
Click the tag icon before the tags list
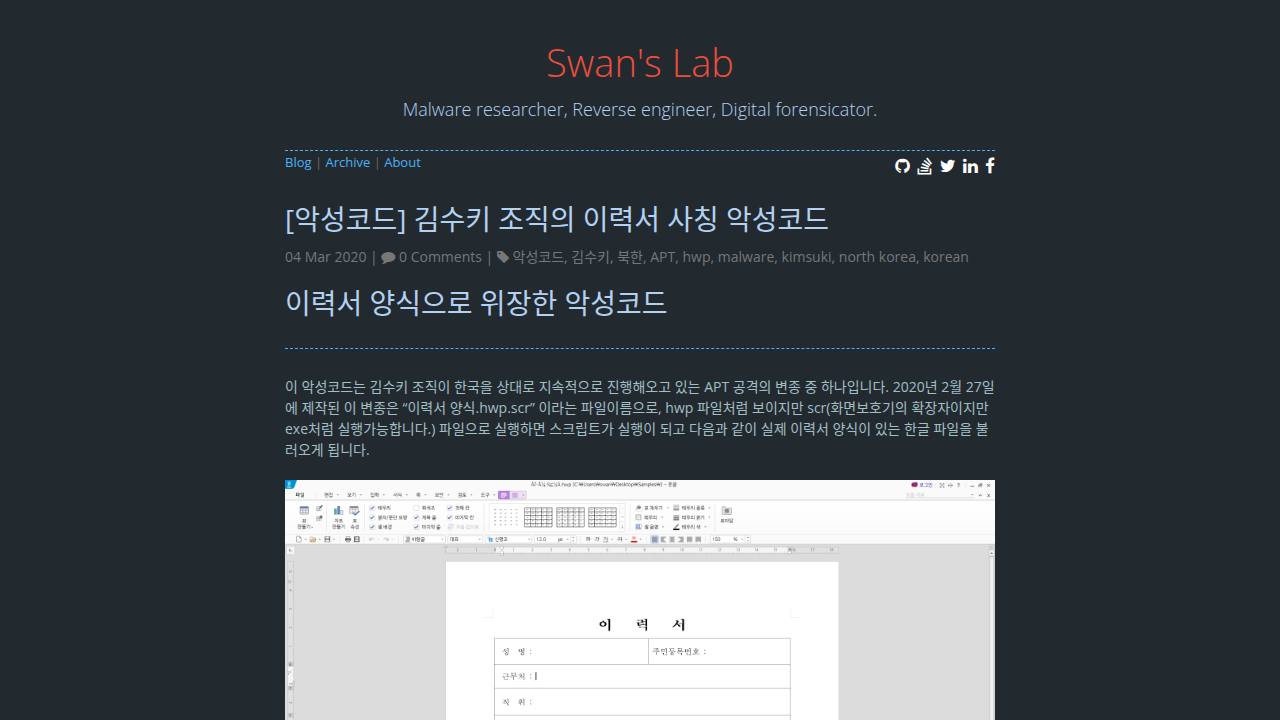[502, 257]
